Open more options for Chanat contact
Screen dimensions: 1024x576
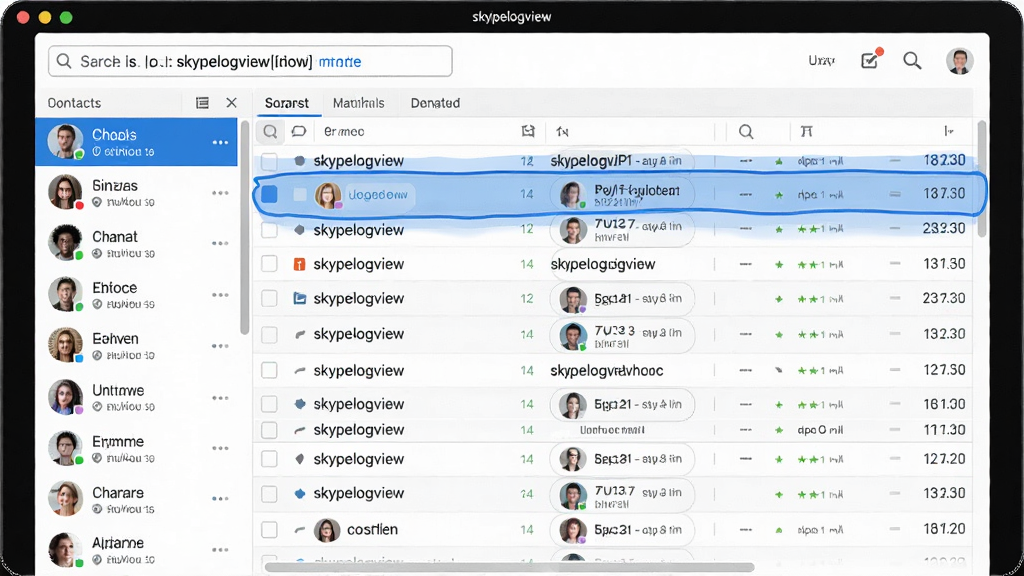coord(220,244)
